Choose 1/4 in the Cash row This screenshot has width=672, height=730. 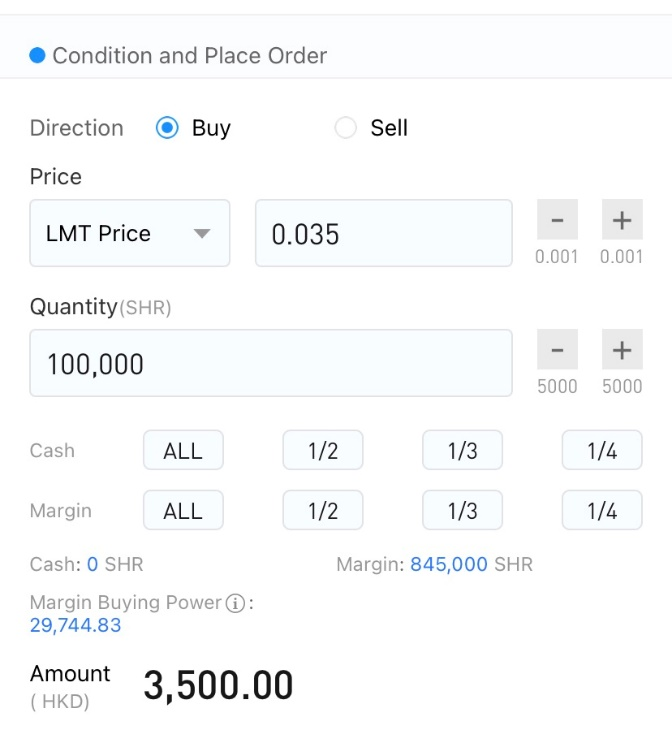click(x=602, y=450)
